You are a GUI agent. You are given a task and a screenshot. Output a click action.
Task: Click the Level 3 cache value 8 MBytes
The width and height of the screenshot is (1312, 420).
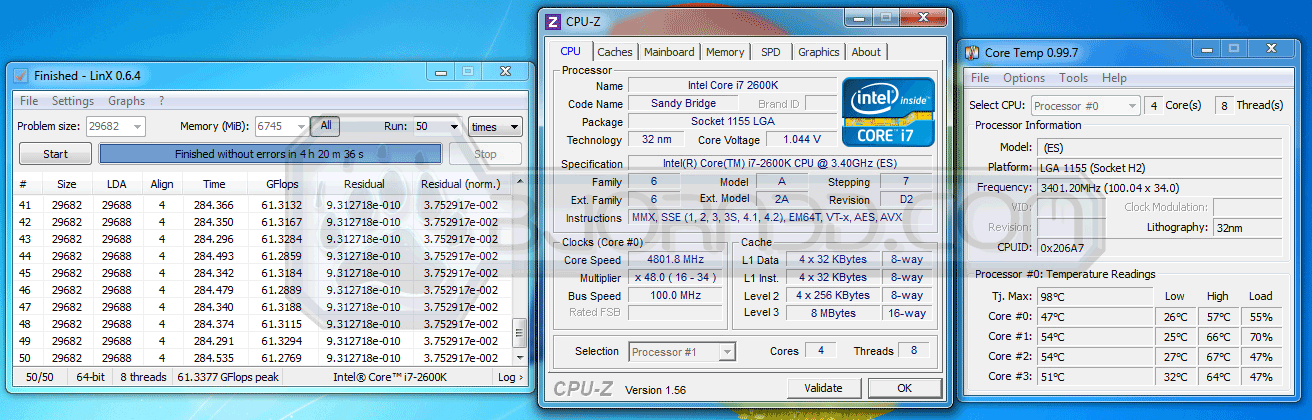pyautogui.click(x=832, y=313)
